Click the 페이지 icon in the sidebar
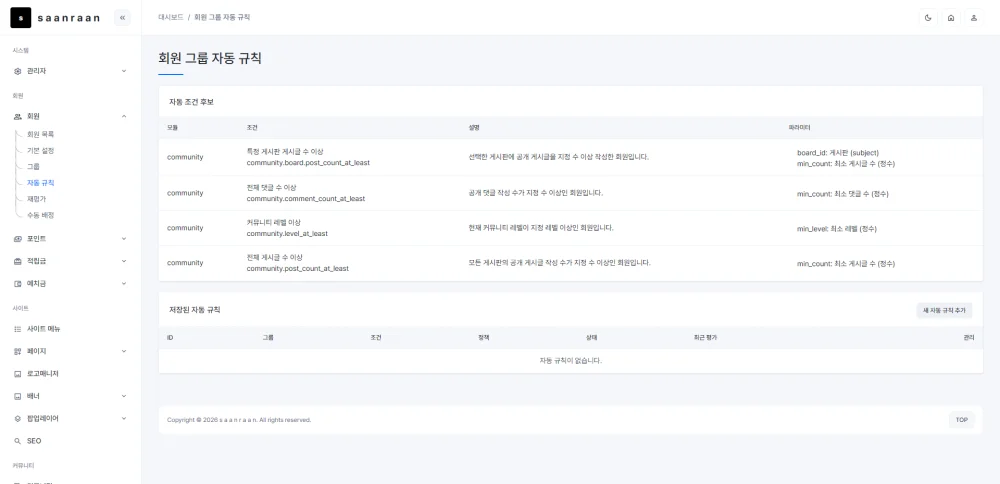1000x484 pixels. [18, 351]
